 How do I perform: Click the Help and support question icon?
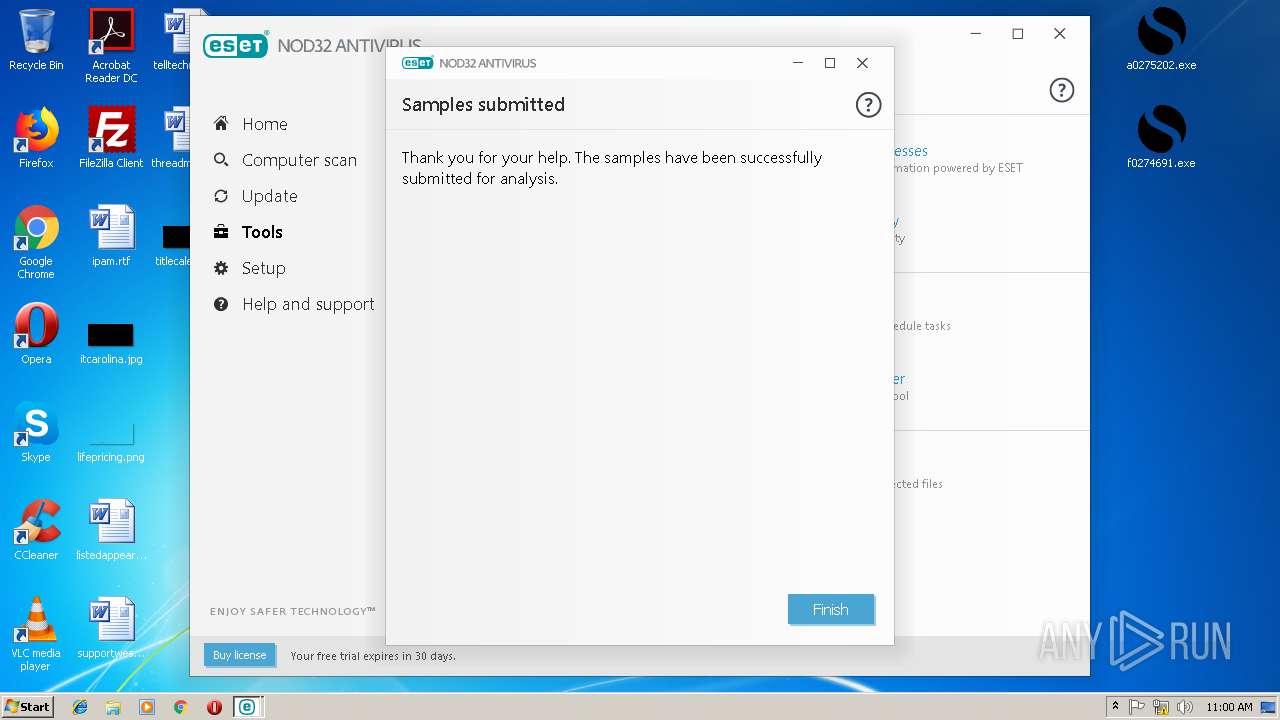(x=221, y=304)
